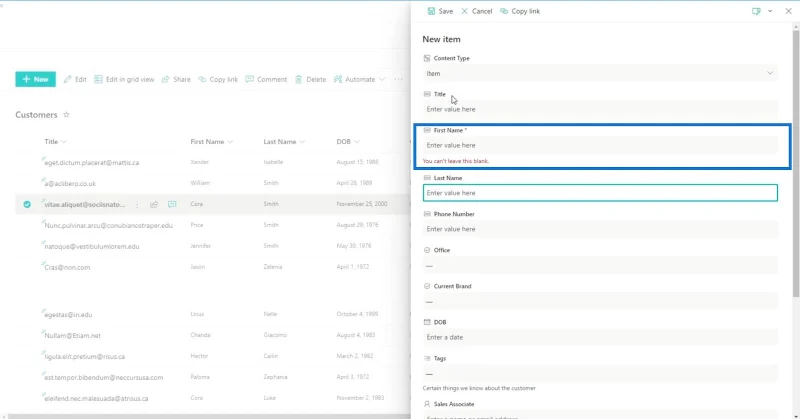Click the First Name cell Hector
This screenshot has height=419, width=800.
199,356
